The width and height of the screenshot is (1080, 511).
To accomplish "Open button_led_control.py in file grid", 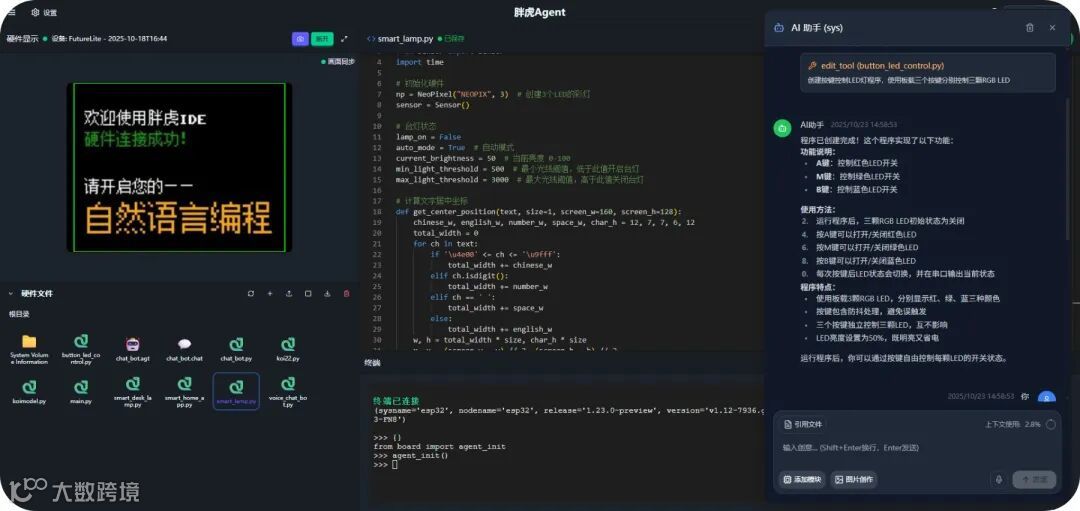I will click(x=81, y=349).
